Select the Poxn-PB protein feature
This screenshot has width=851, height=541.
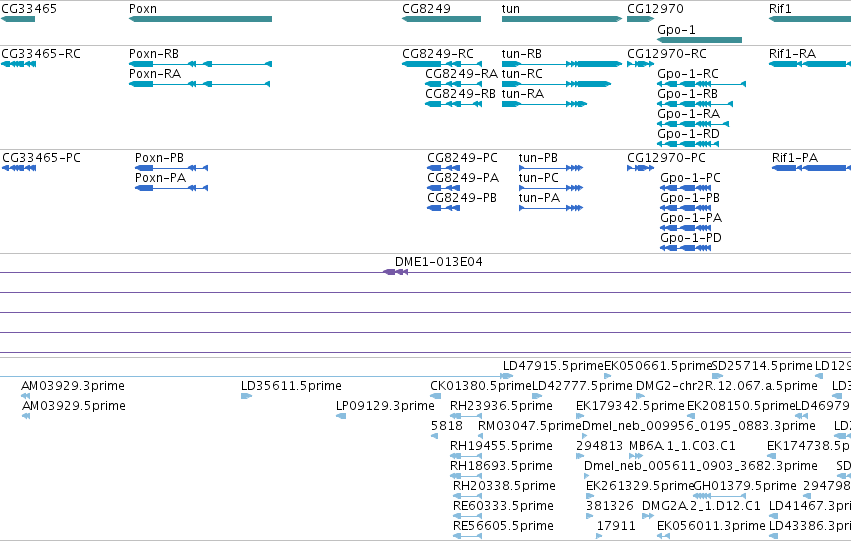(172, 168)
